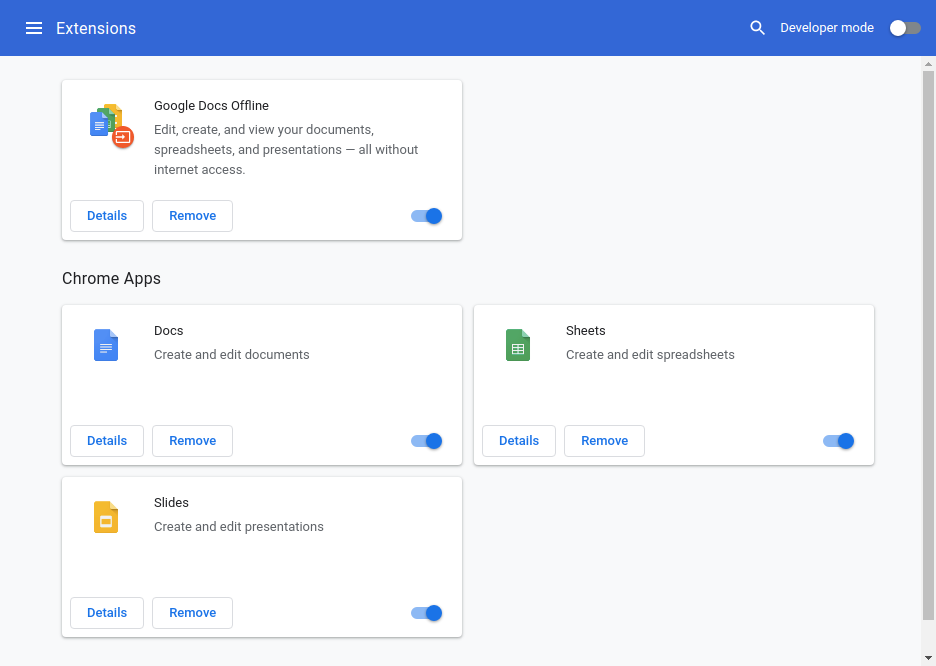
Task: Click the Slides app name text
Action: pos(171,502)
